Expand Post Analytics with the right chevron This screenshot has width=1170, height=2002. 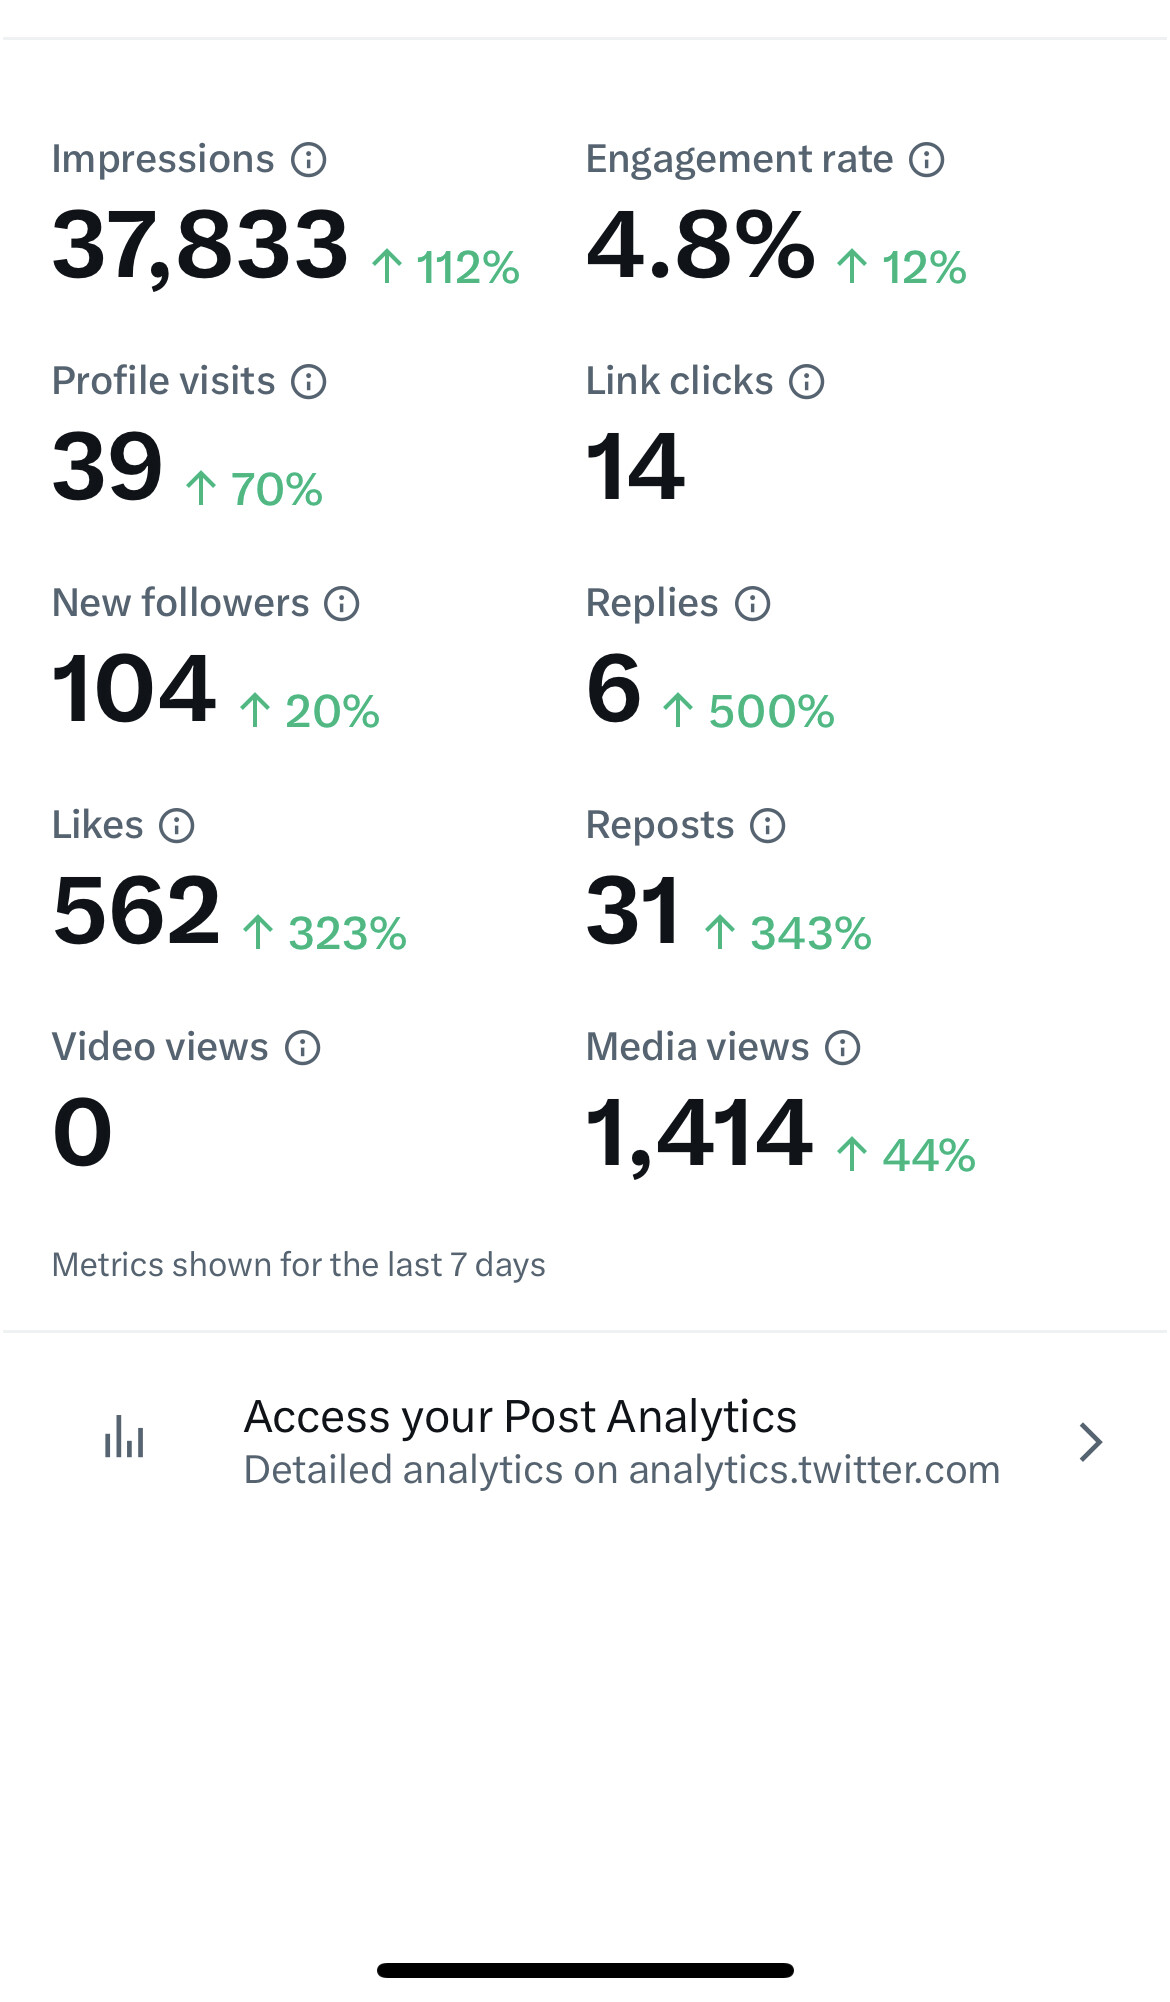pyautogui.click(x=1091, y=1442)
